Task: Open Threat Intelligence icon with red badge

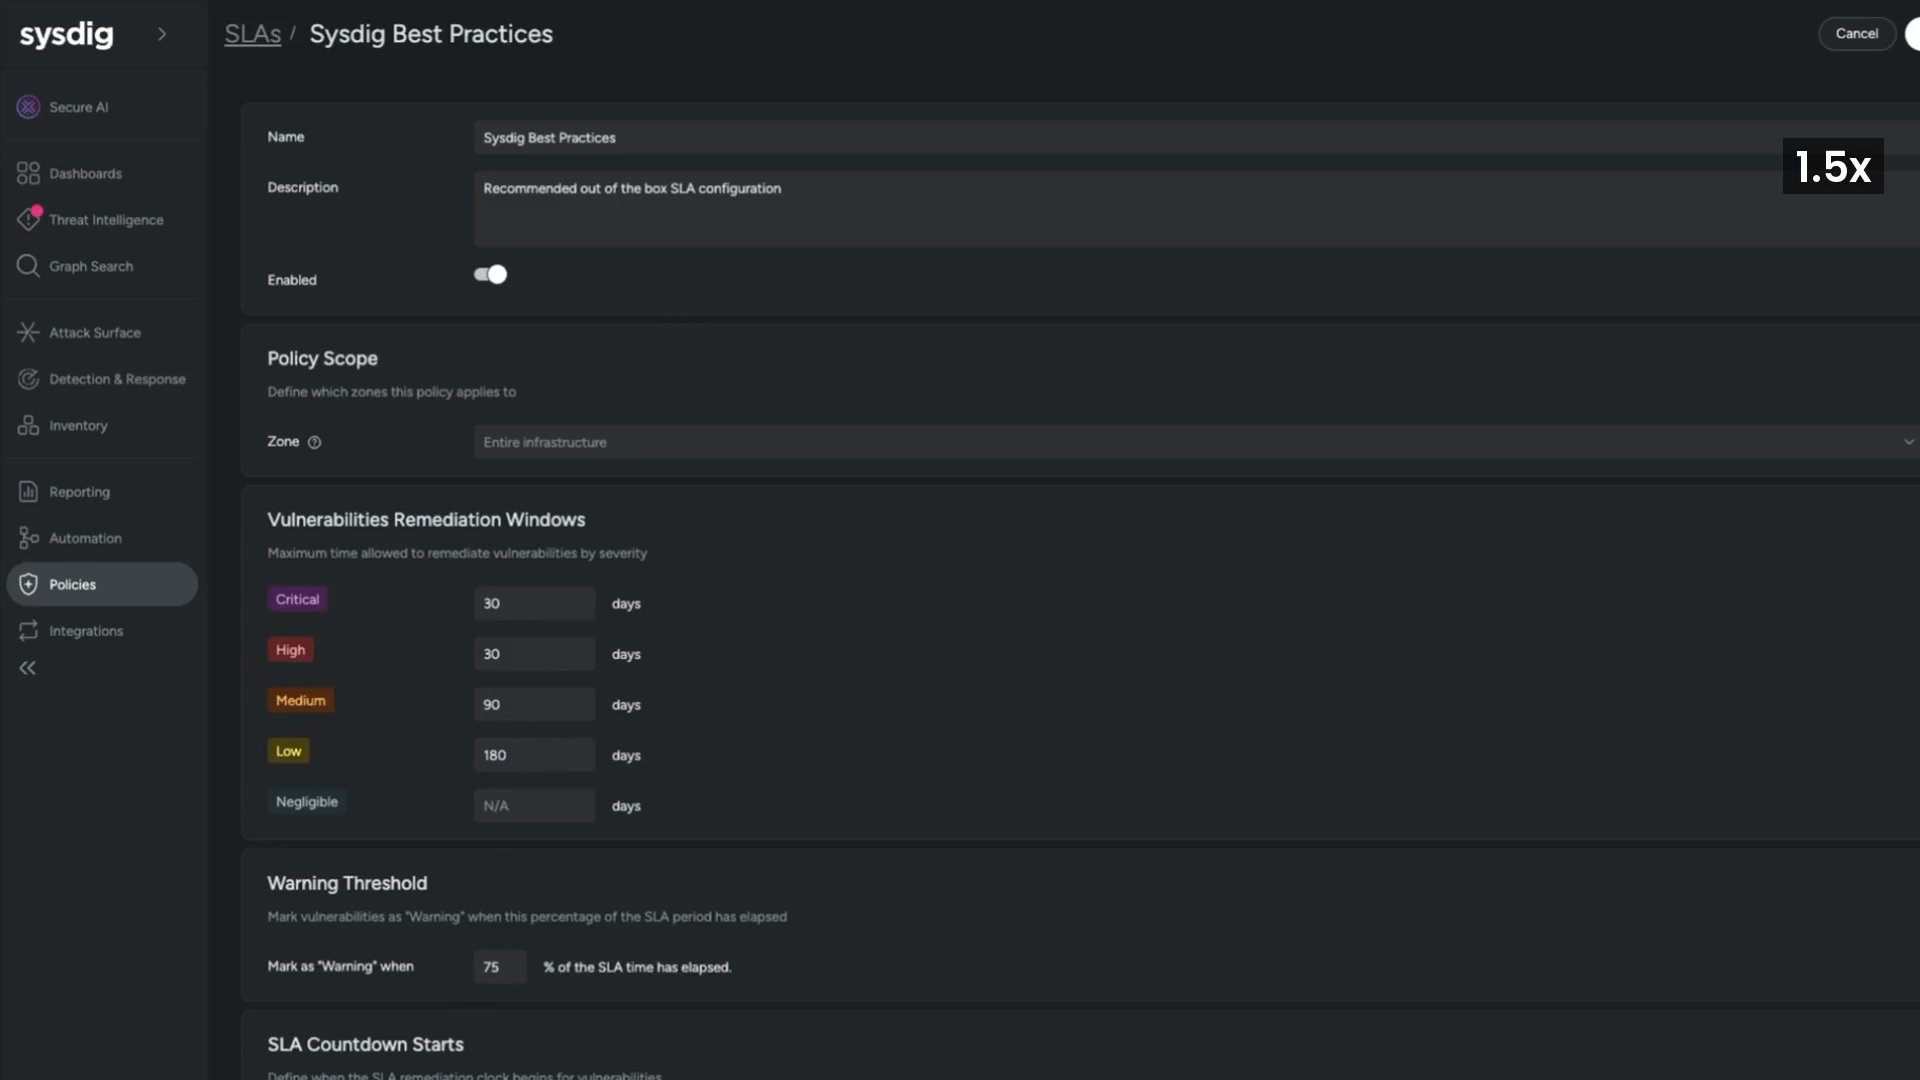Action: [28, 219]
